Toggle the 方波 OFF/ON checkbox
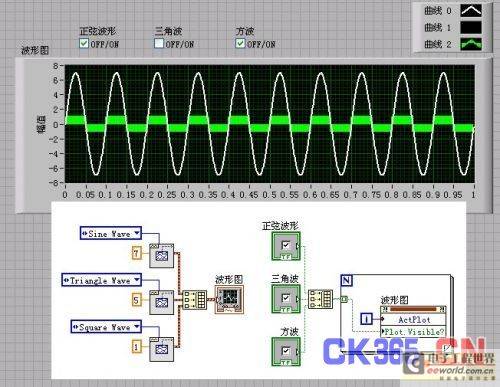The image size is (500, 387). 240,44
